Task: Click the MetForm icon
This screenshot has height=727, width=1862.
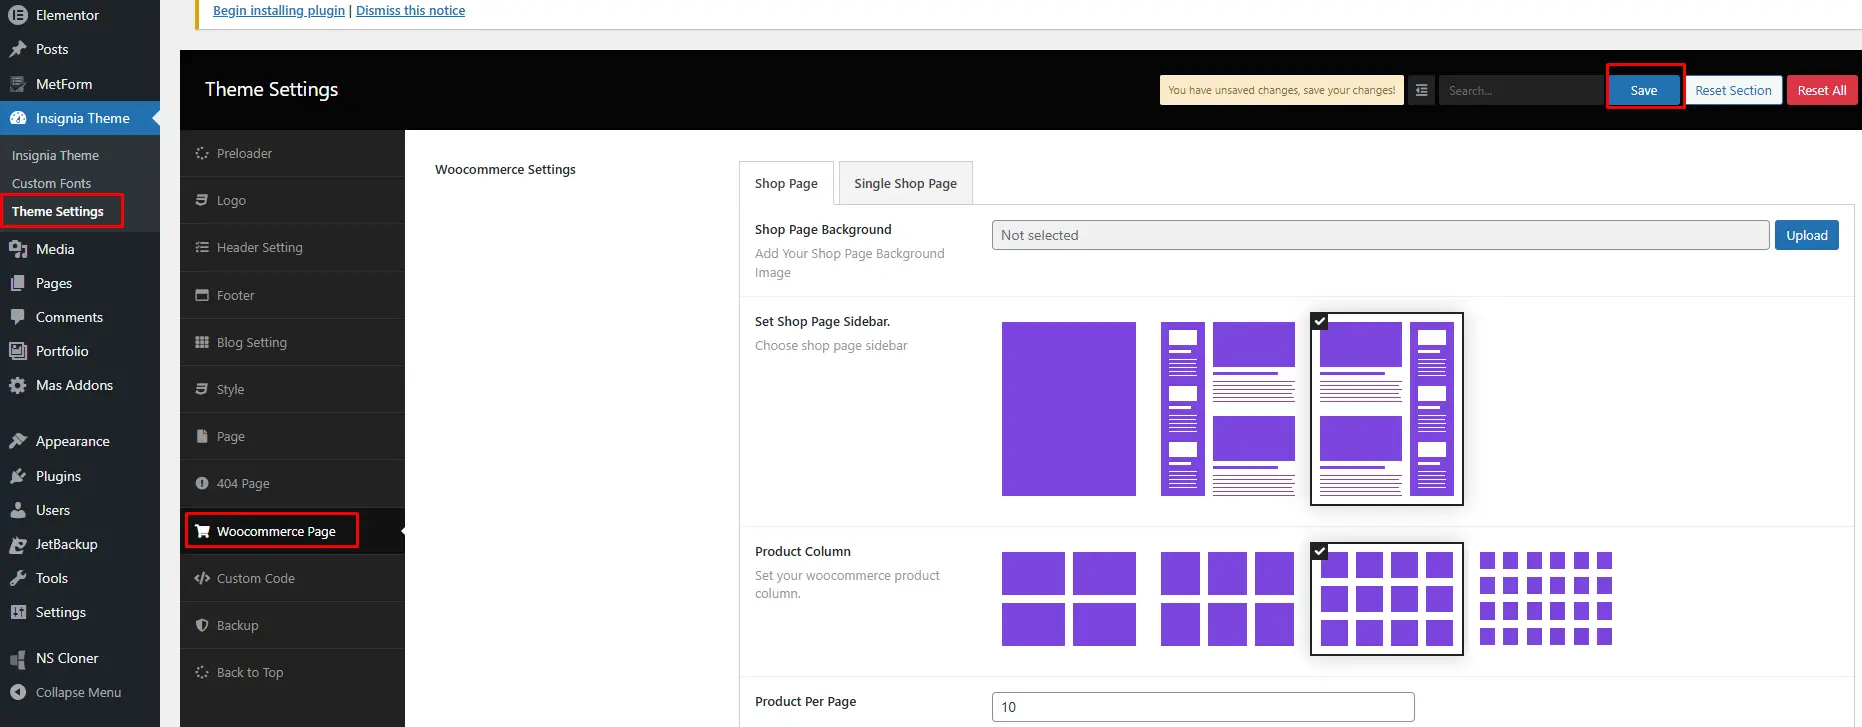Action: click(x=18, y=84)
